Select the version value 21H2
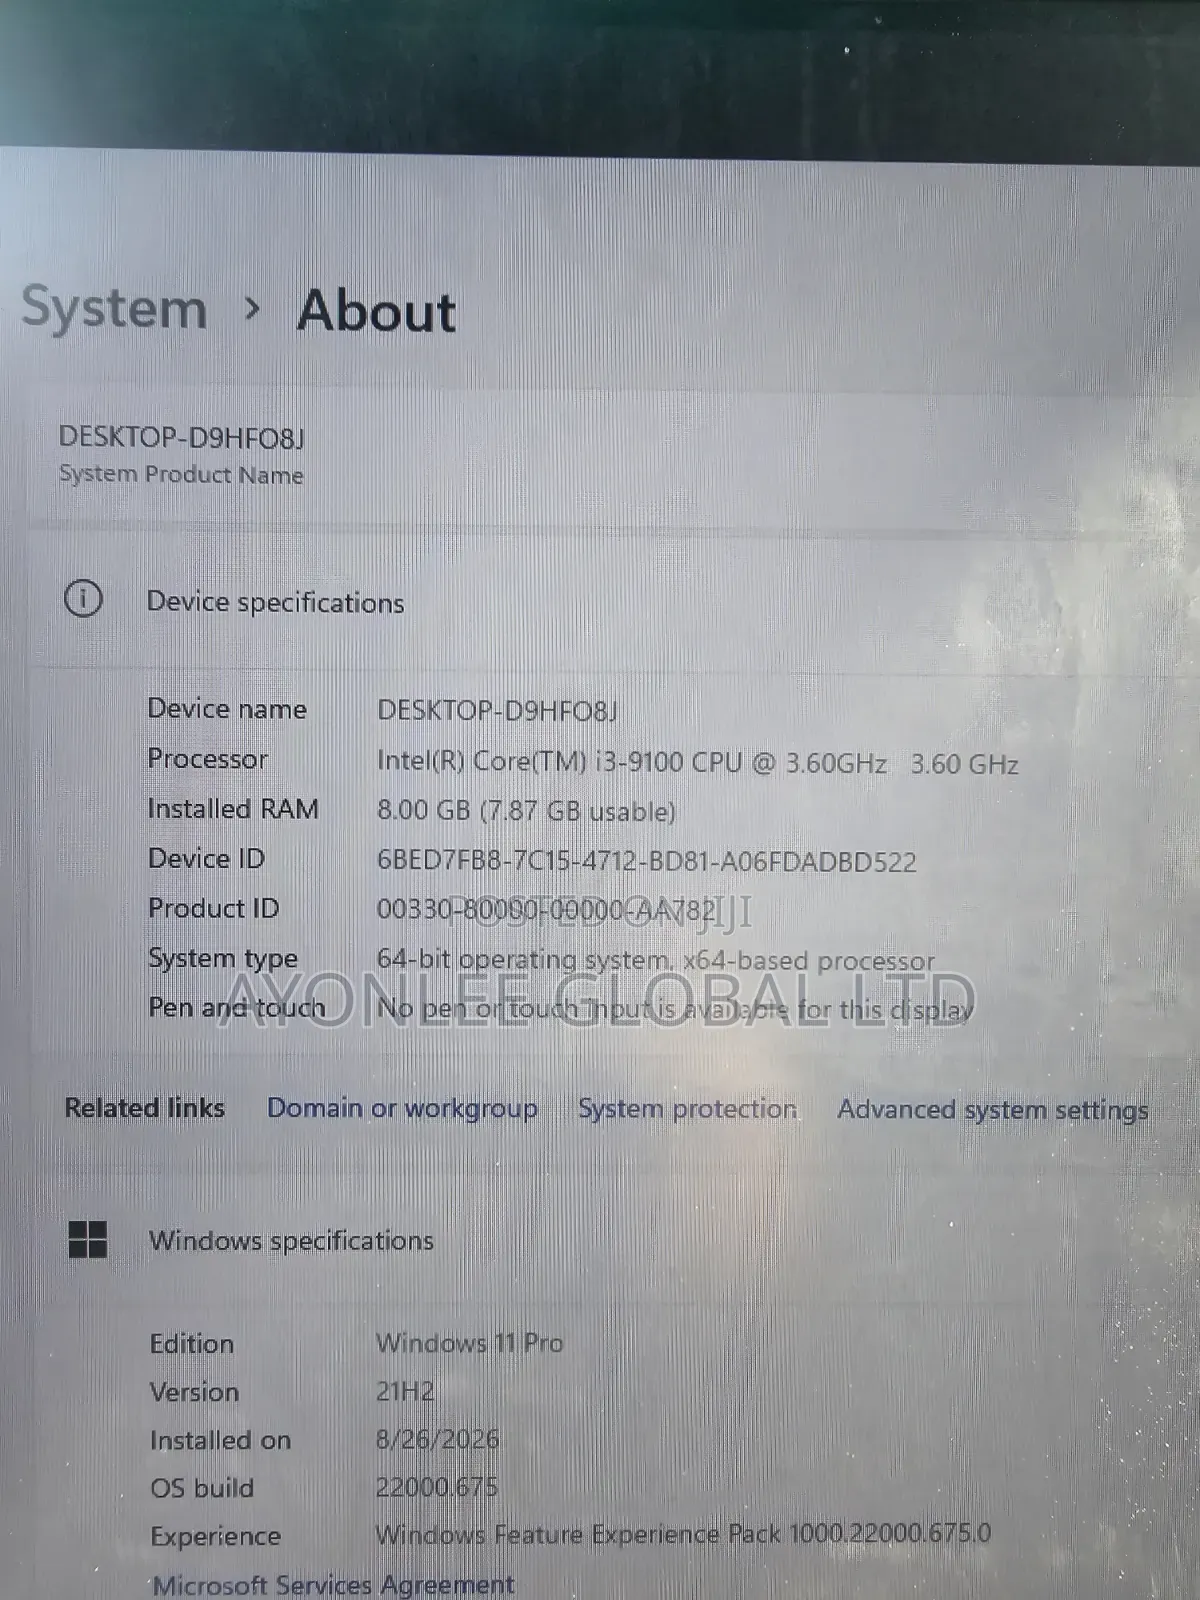 pos(405,1391)
